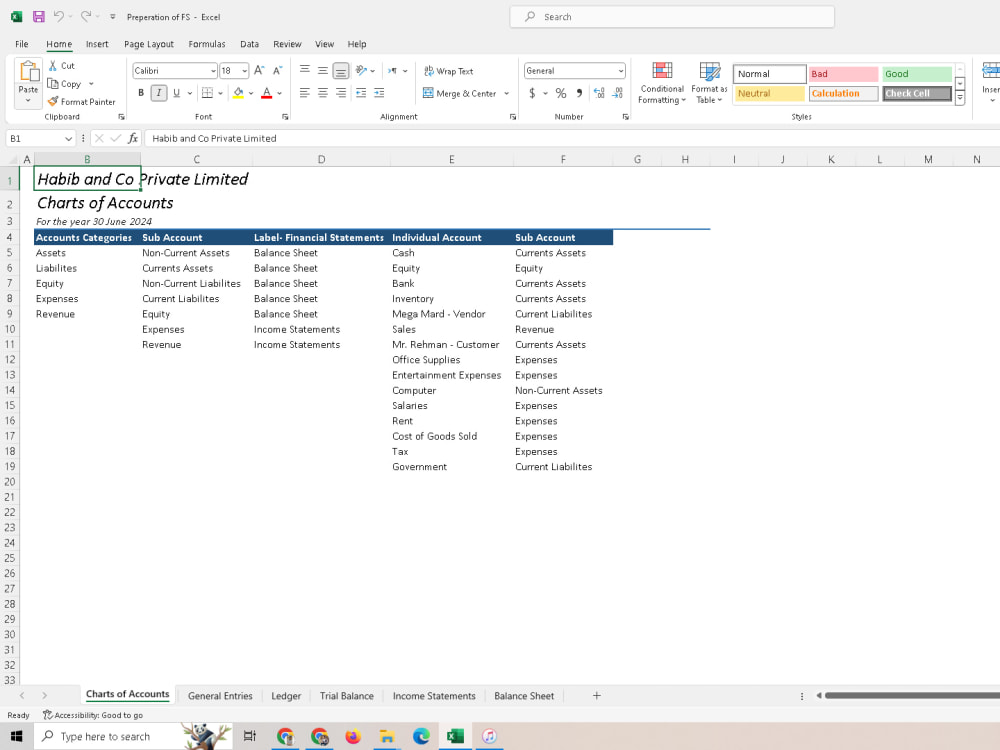The image size is (1000, 750).
Task: Decrease the cell indent
Action: click(361, 93)
